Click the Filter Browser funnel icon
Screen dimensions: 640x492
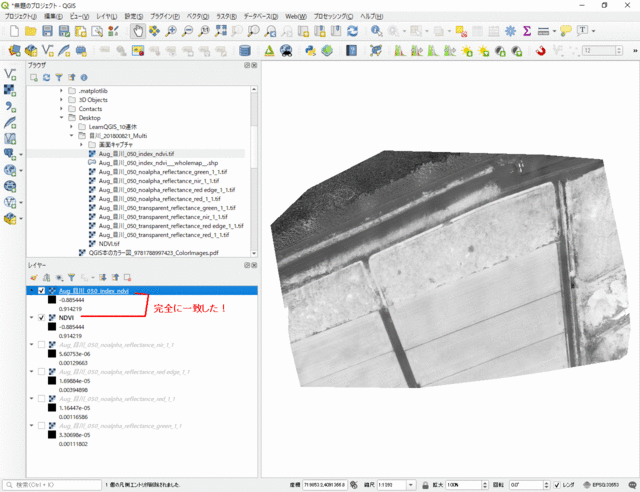click(x=59, y=78)
